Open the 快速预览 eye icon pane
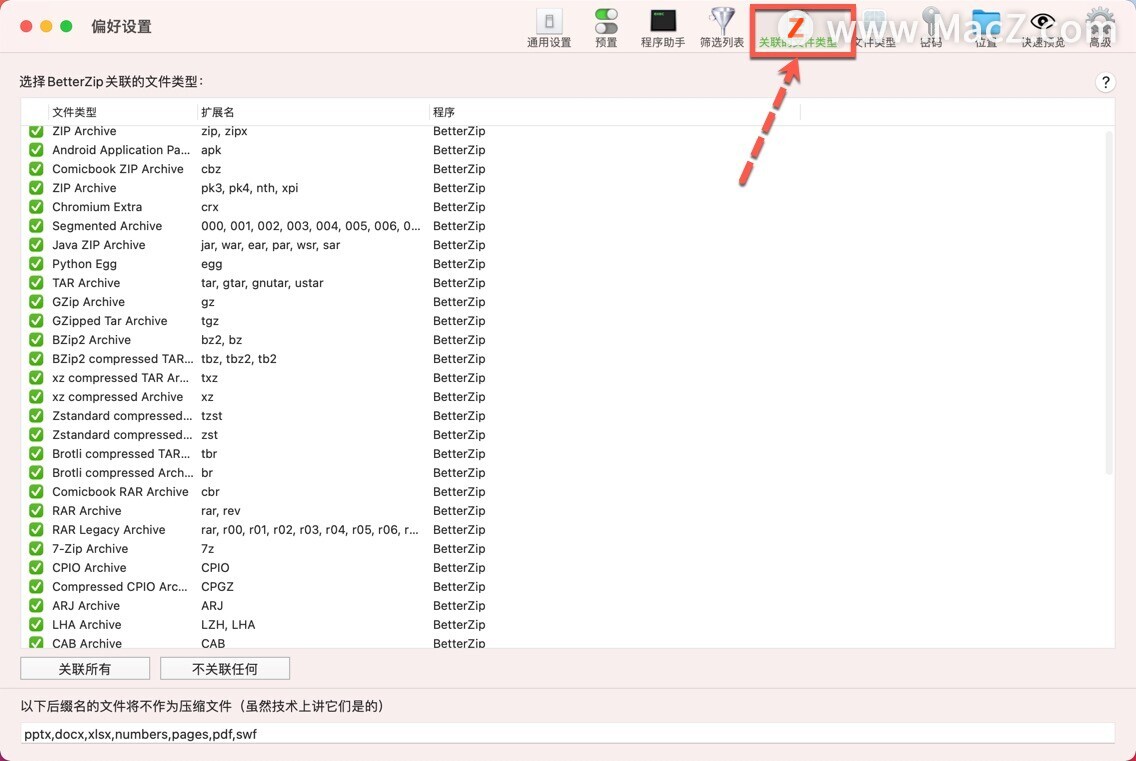 (1043, 28)
